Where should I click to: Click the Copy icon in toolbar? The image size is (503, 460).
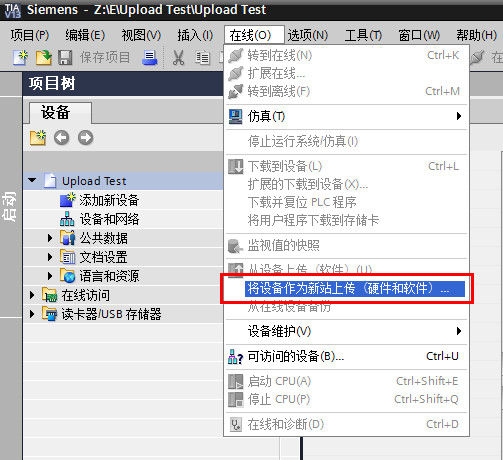(x=202, y=58)
